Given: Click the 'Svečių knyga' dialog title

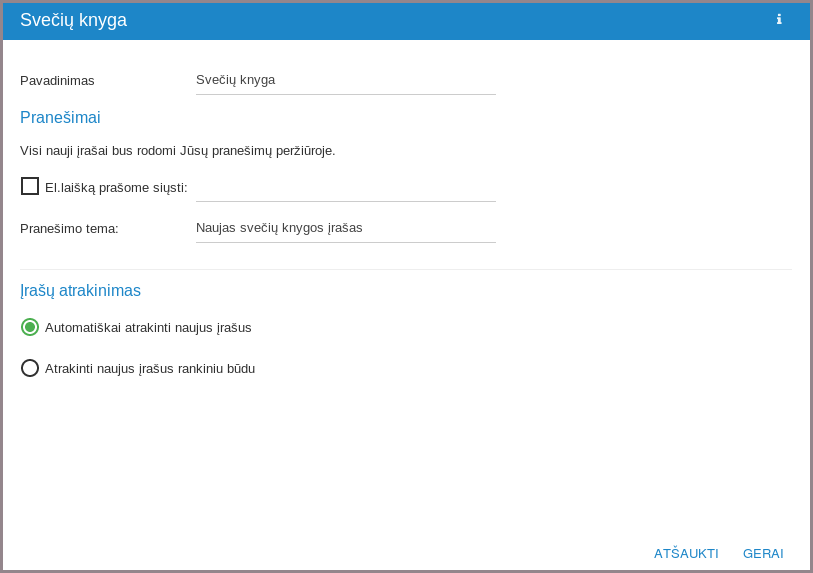Looking at the screenshot, I should tap(73, 20).
